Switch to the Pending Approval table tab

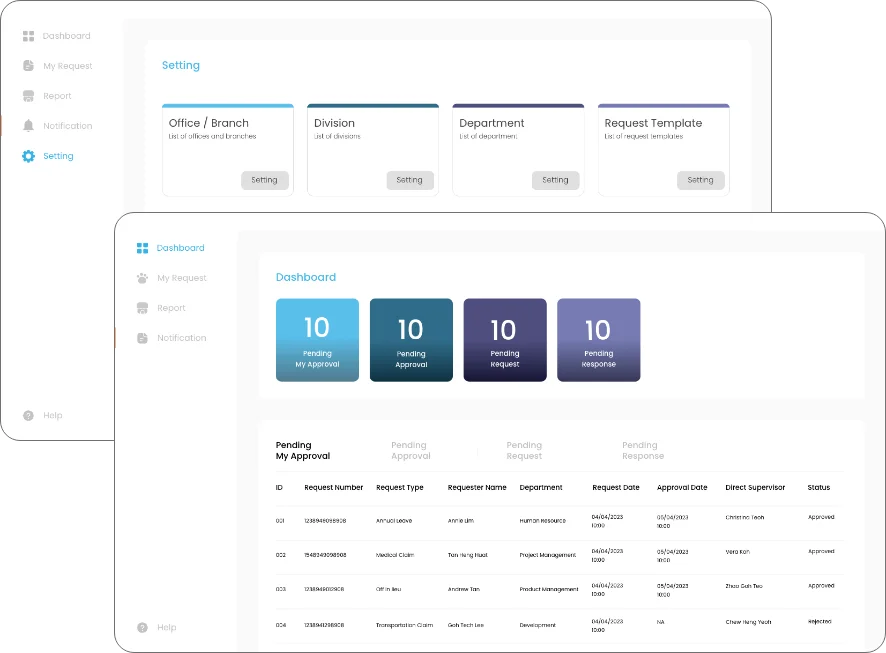[x=410, y=451]
